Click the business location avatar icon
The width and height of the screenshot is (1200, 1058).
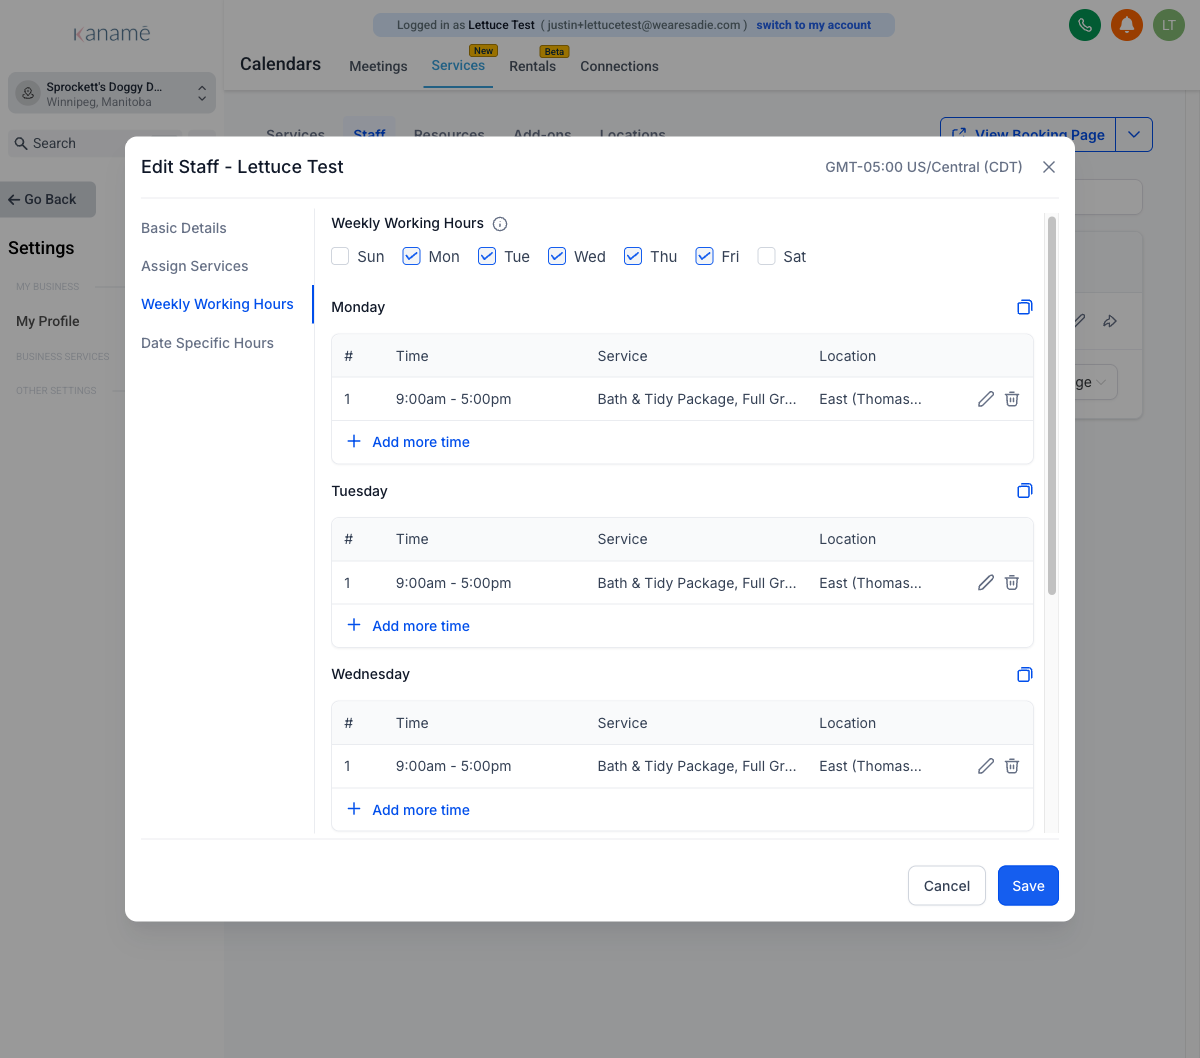point(28,93)
